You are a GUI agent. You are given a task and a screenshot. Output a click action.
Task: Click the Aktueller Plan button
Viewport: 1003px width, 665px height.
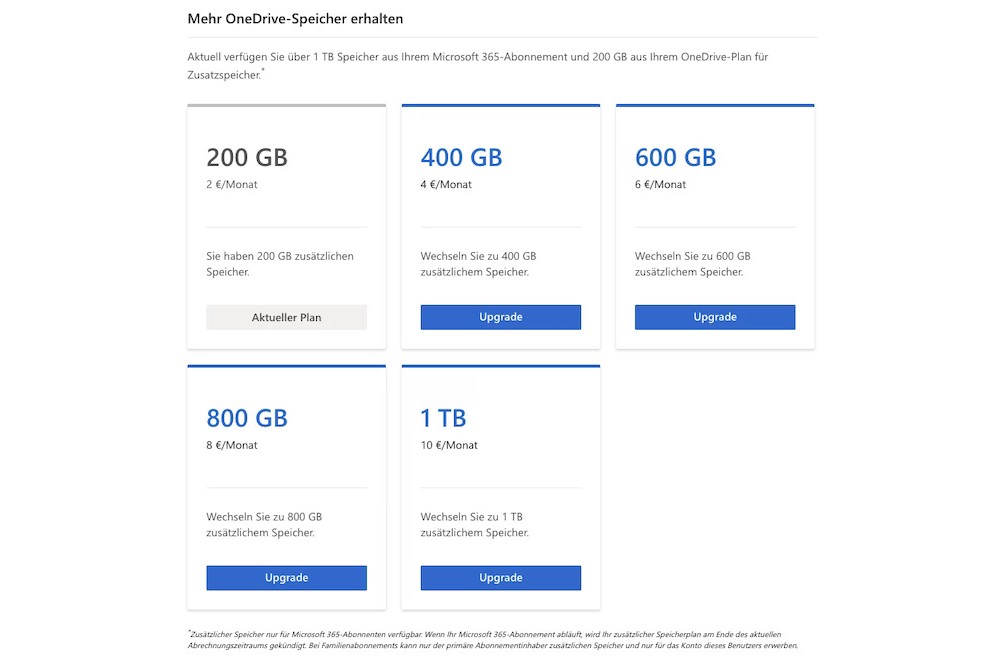click(286, 317)
